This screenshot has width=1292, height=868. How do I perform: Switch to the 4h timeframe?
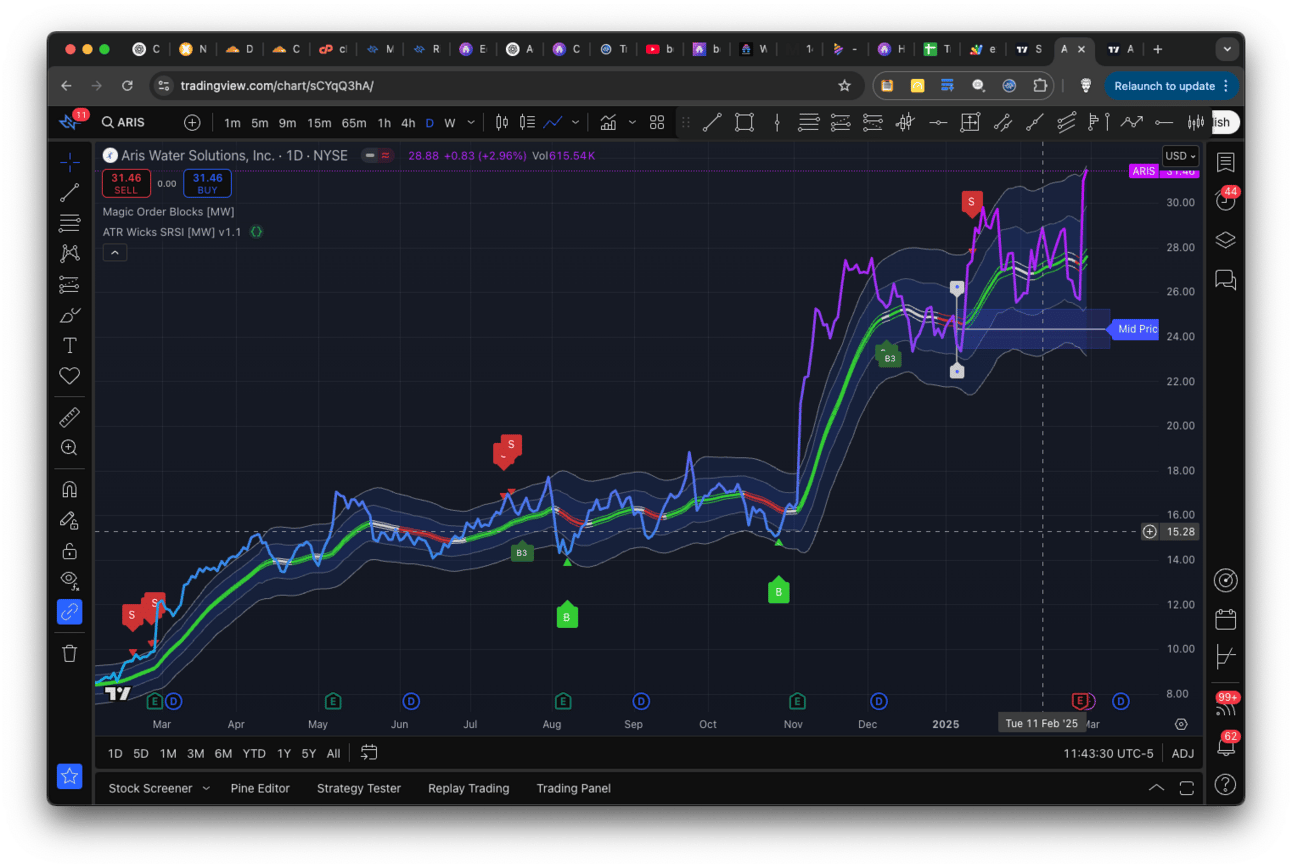click(x=408, y=123)
